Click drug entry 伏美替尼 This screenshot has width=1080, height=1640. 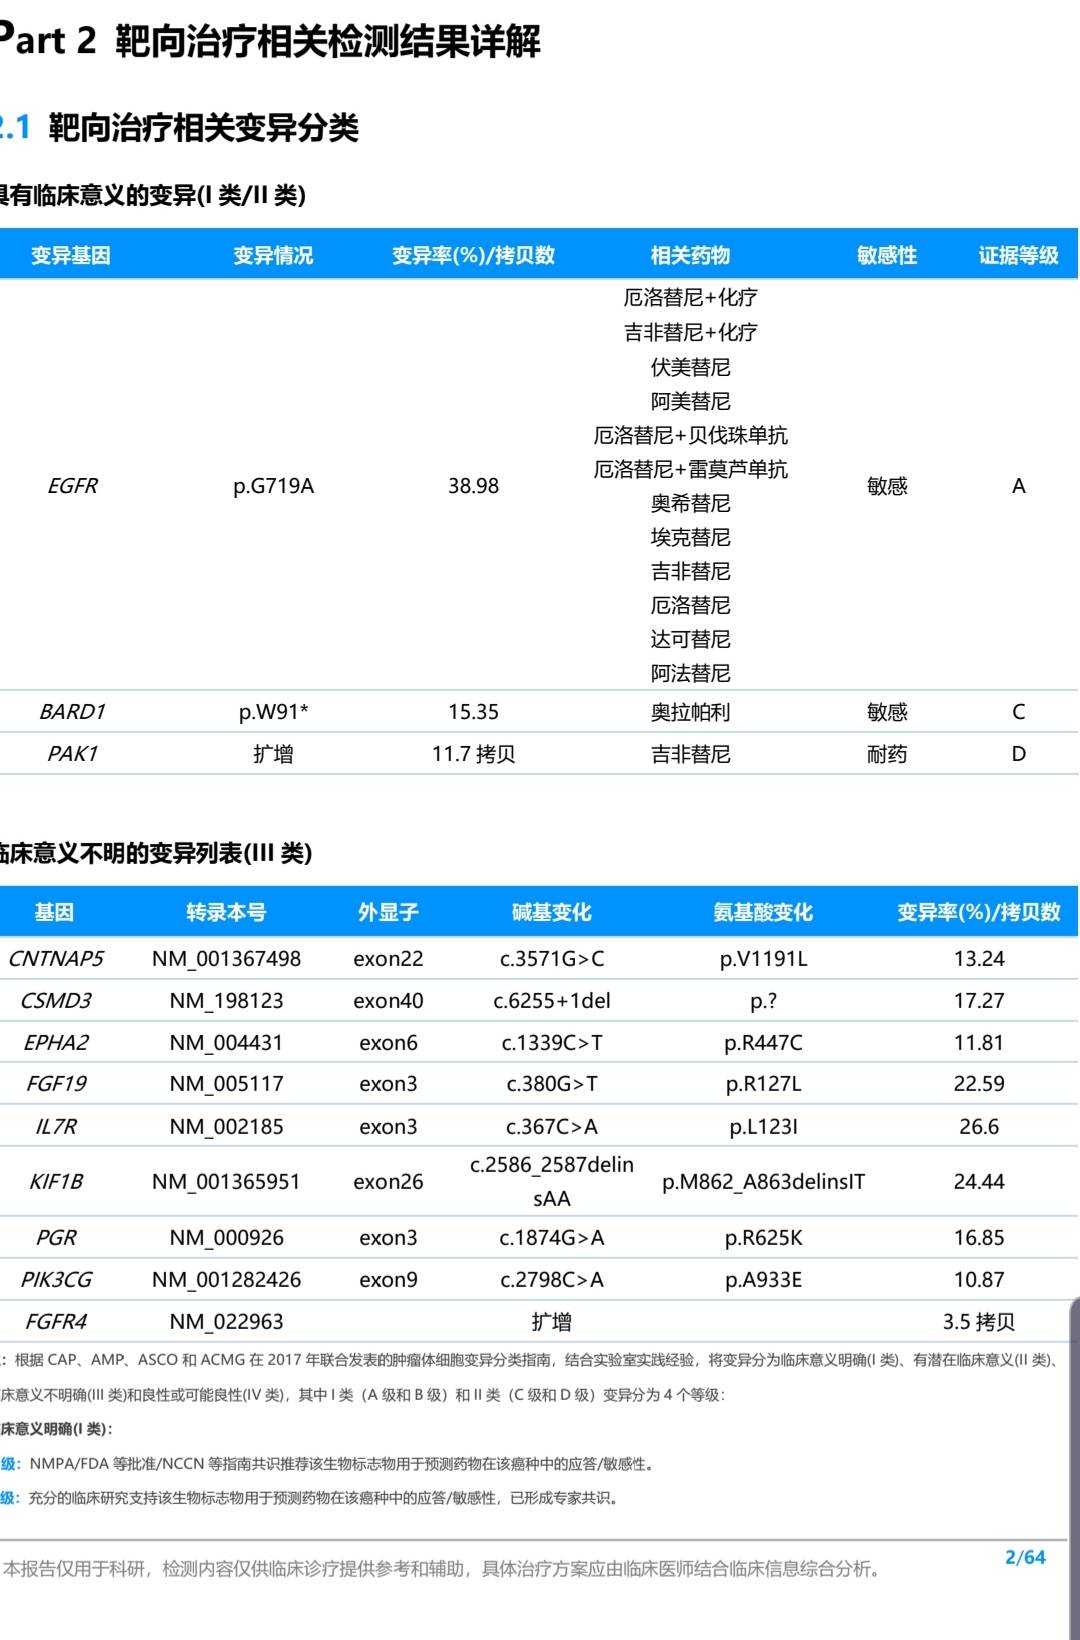coord(690,367)
